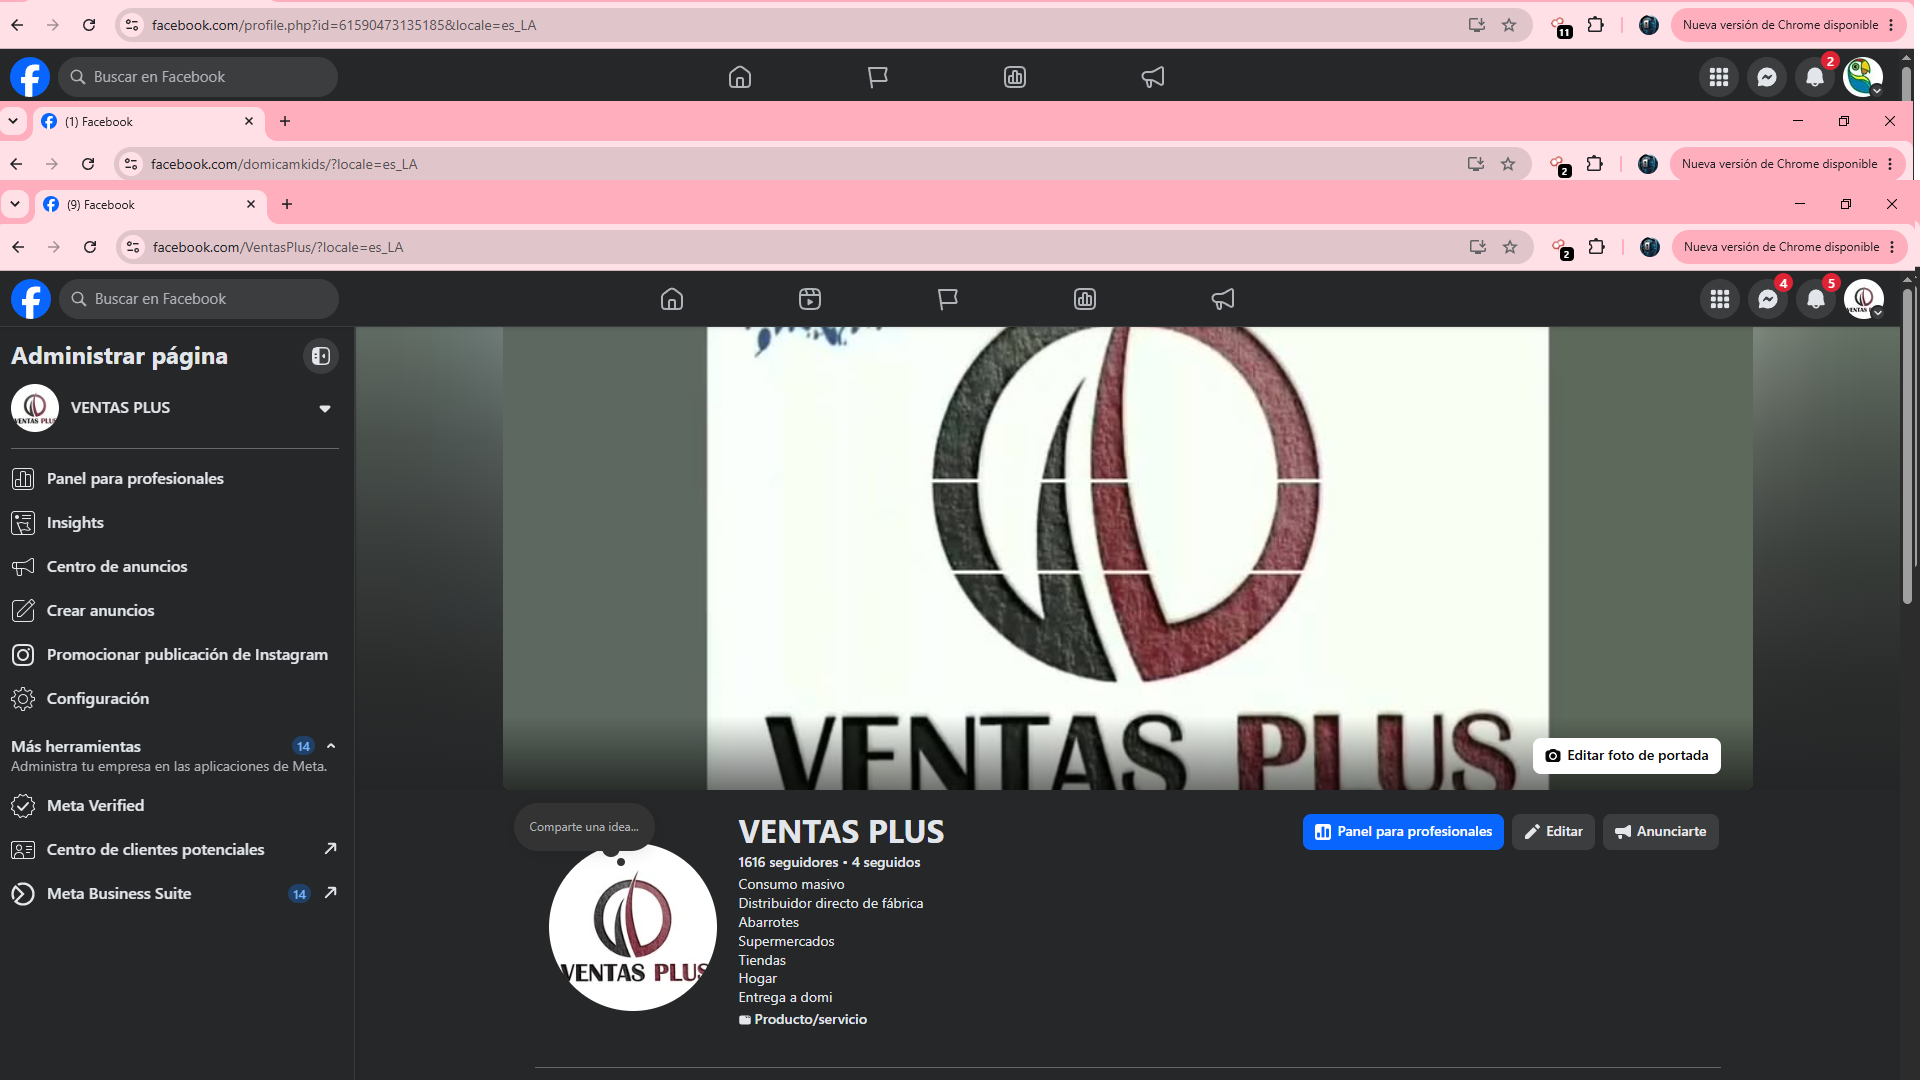Click blue Panel para profesionales button

point(1403,832)
